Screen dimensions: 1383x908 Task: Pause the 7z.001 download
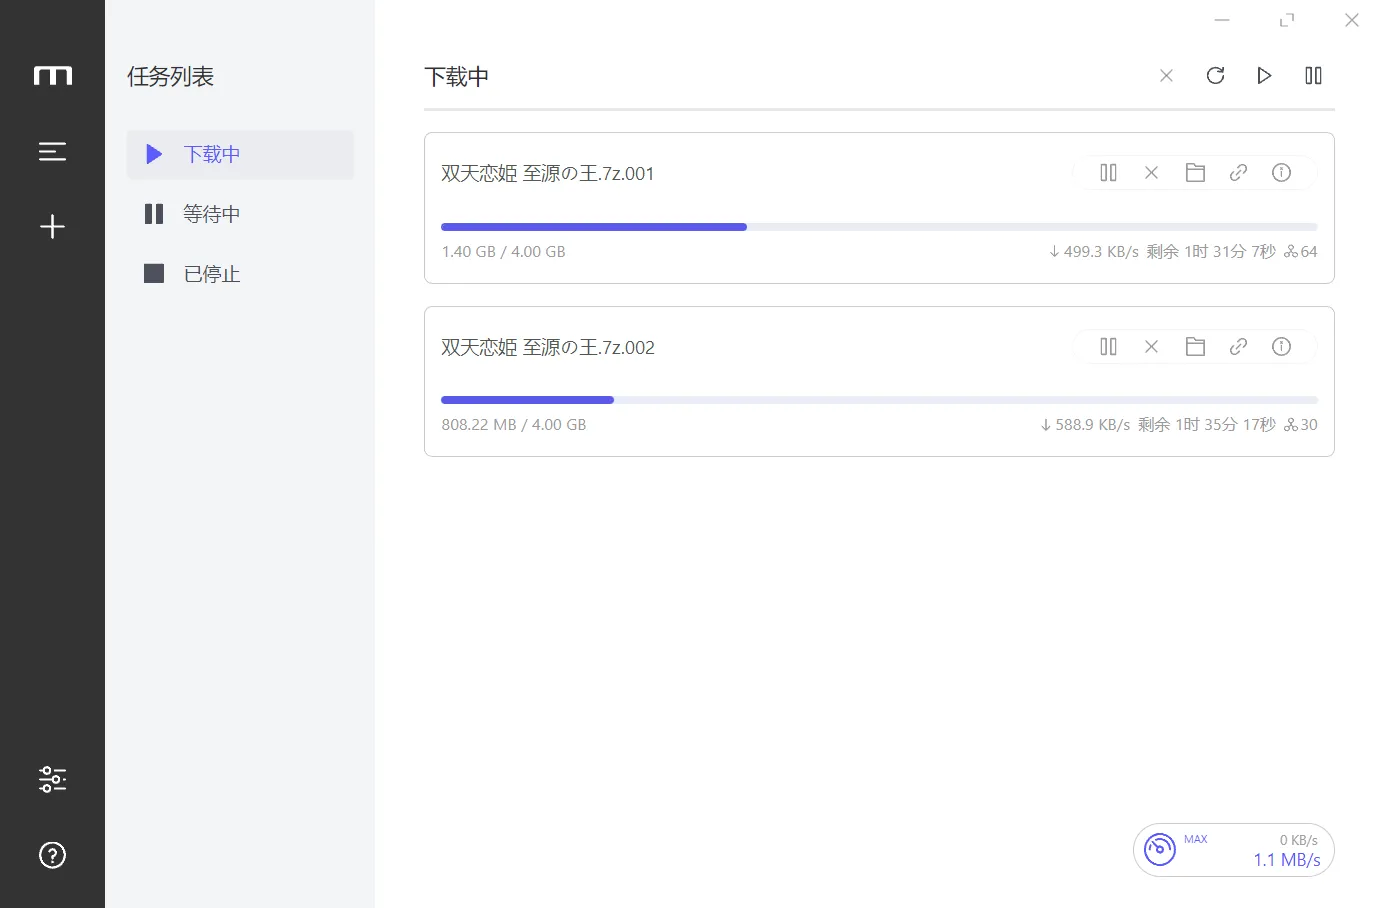pos(1108,173)
